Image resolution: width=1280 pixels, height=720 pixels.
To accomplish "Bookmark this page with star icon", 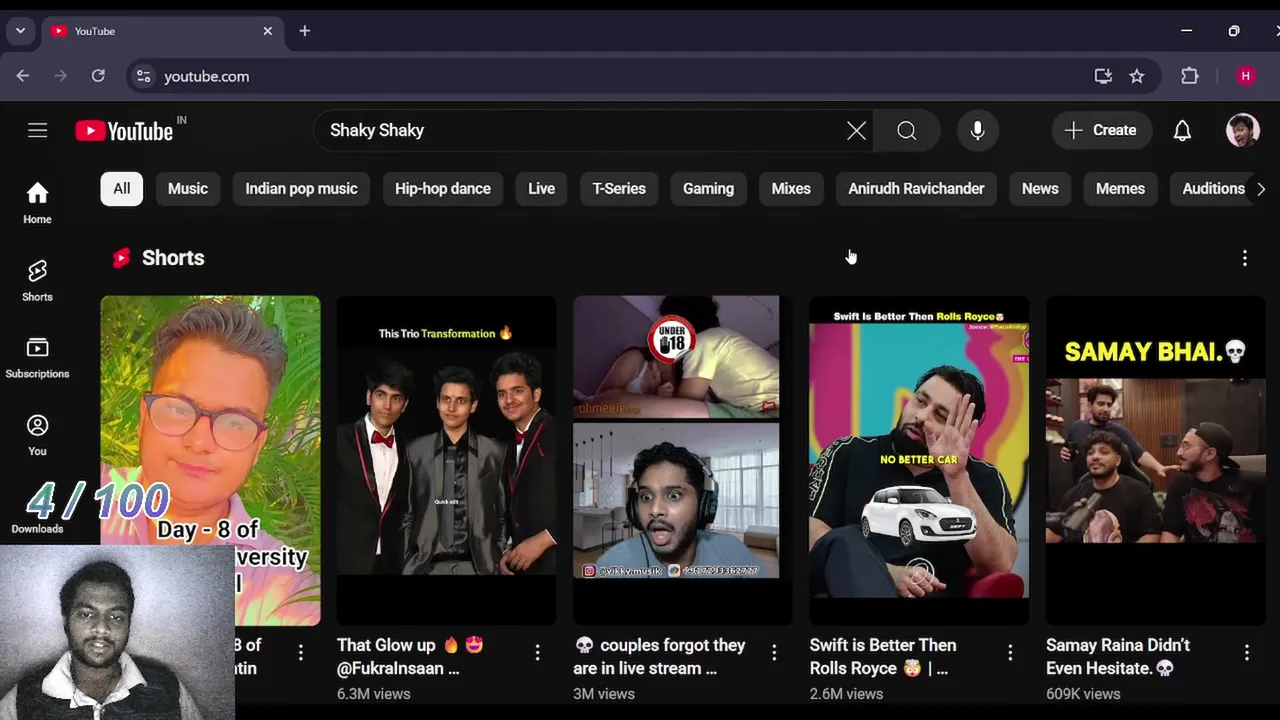I will tap(1137, 76).
